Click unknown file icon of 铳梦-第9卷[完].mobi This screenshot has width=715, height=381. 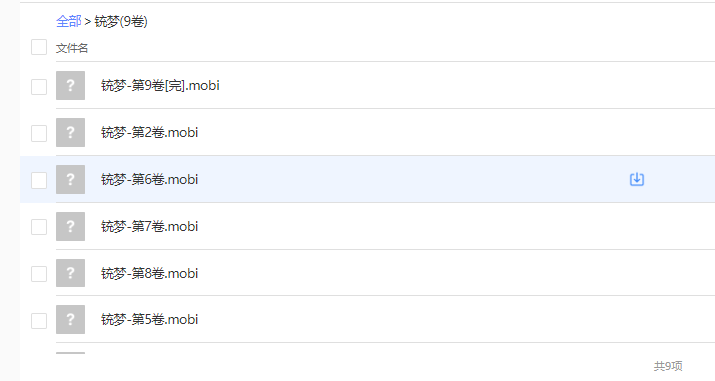70,85
